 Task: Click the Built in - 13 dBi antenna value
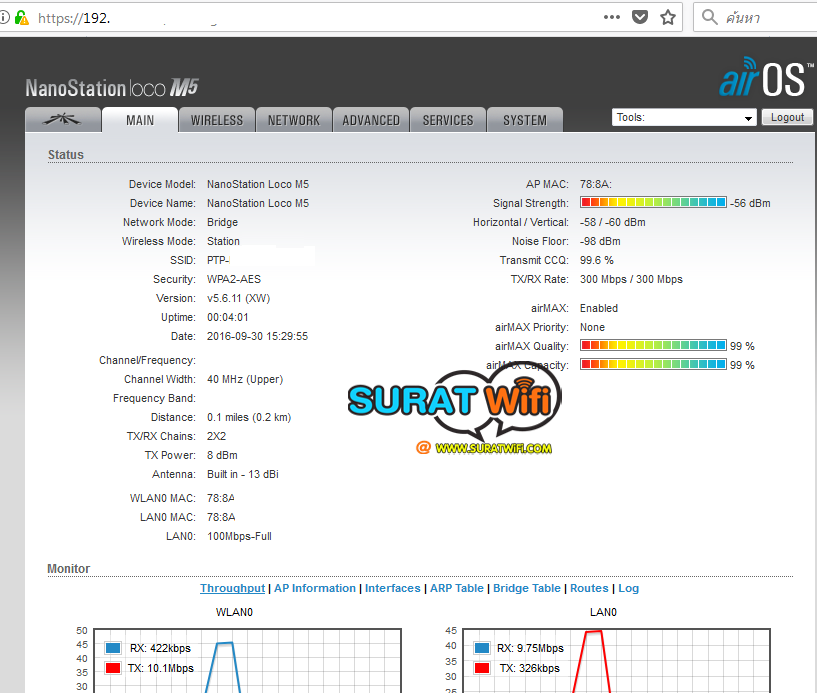(x=243, y=474)
